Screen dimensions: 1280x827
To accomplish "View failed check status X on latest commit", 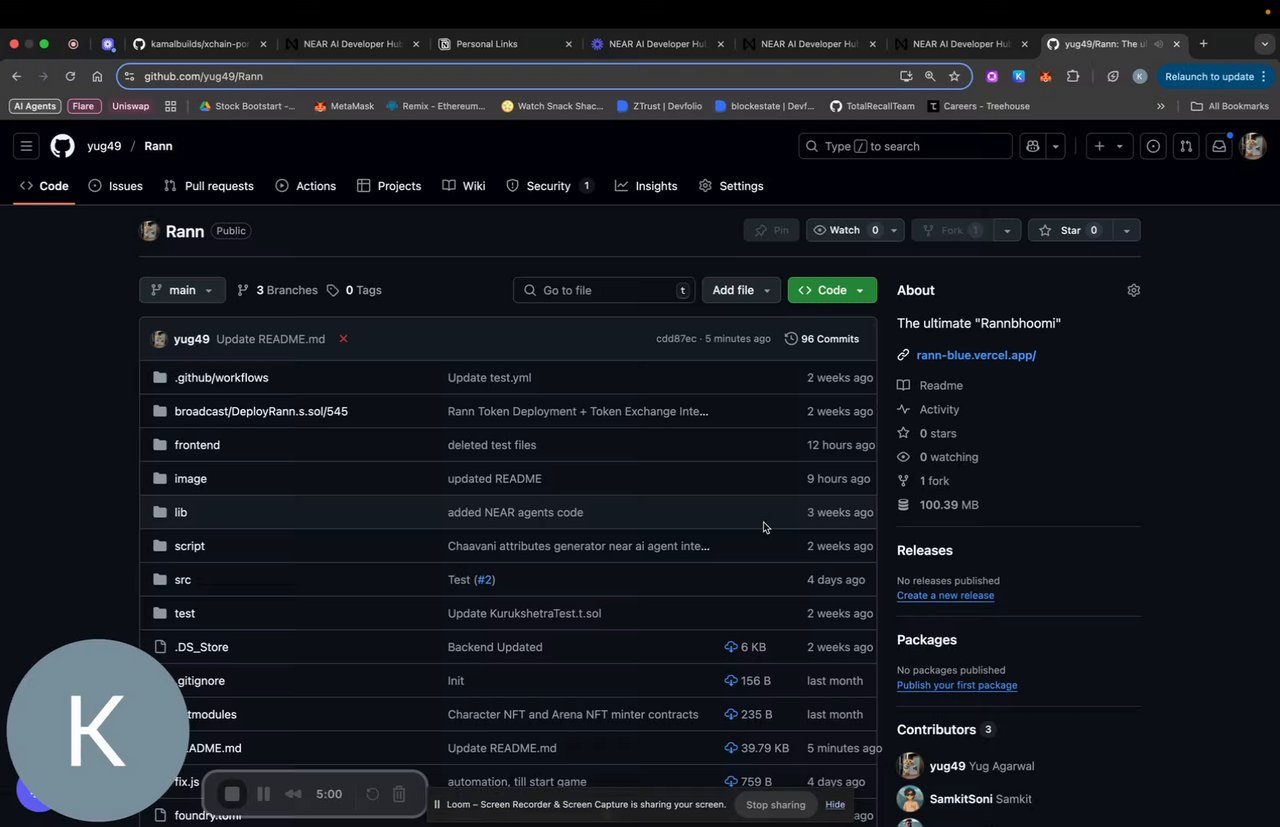I will [343, 339].
